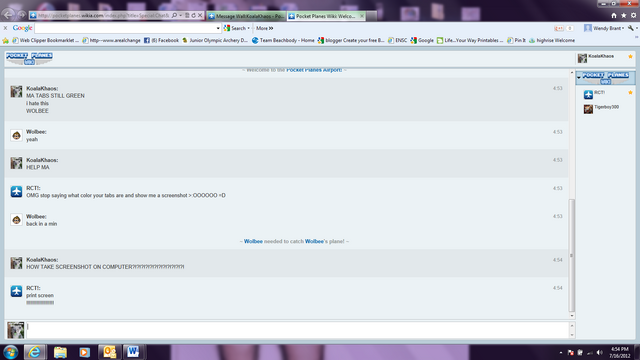This screenshot has height=360, width=640.
Task: Click the volume speaker tray icon
Action: (x=599, y=352)
